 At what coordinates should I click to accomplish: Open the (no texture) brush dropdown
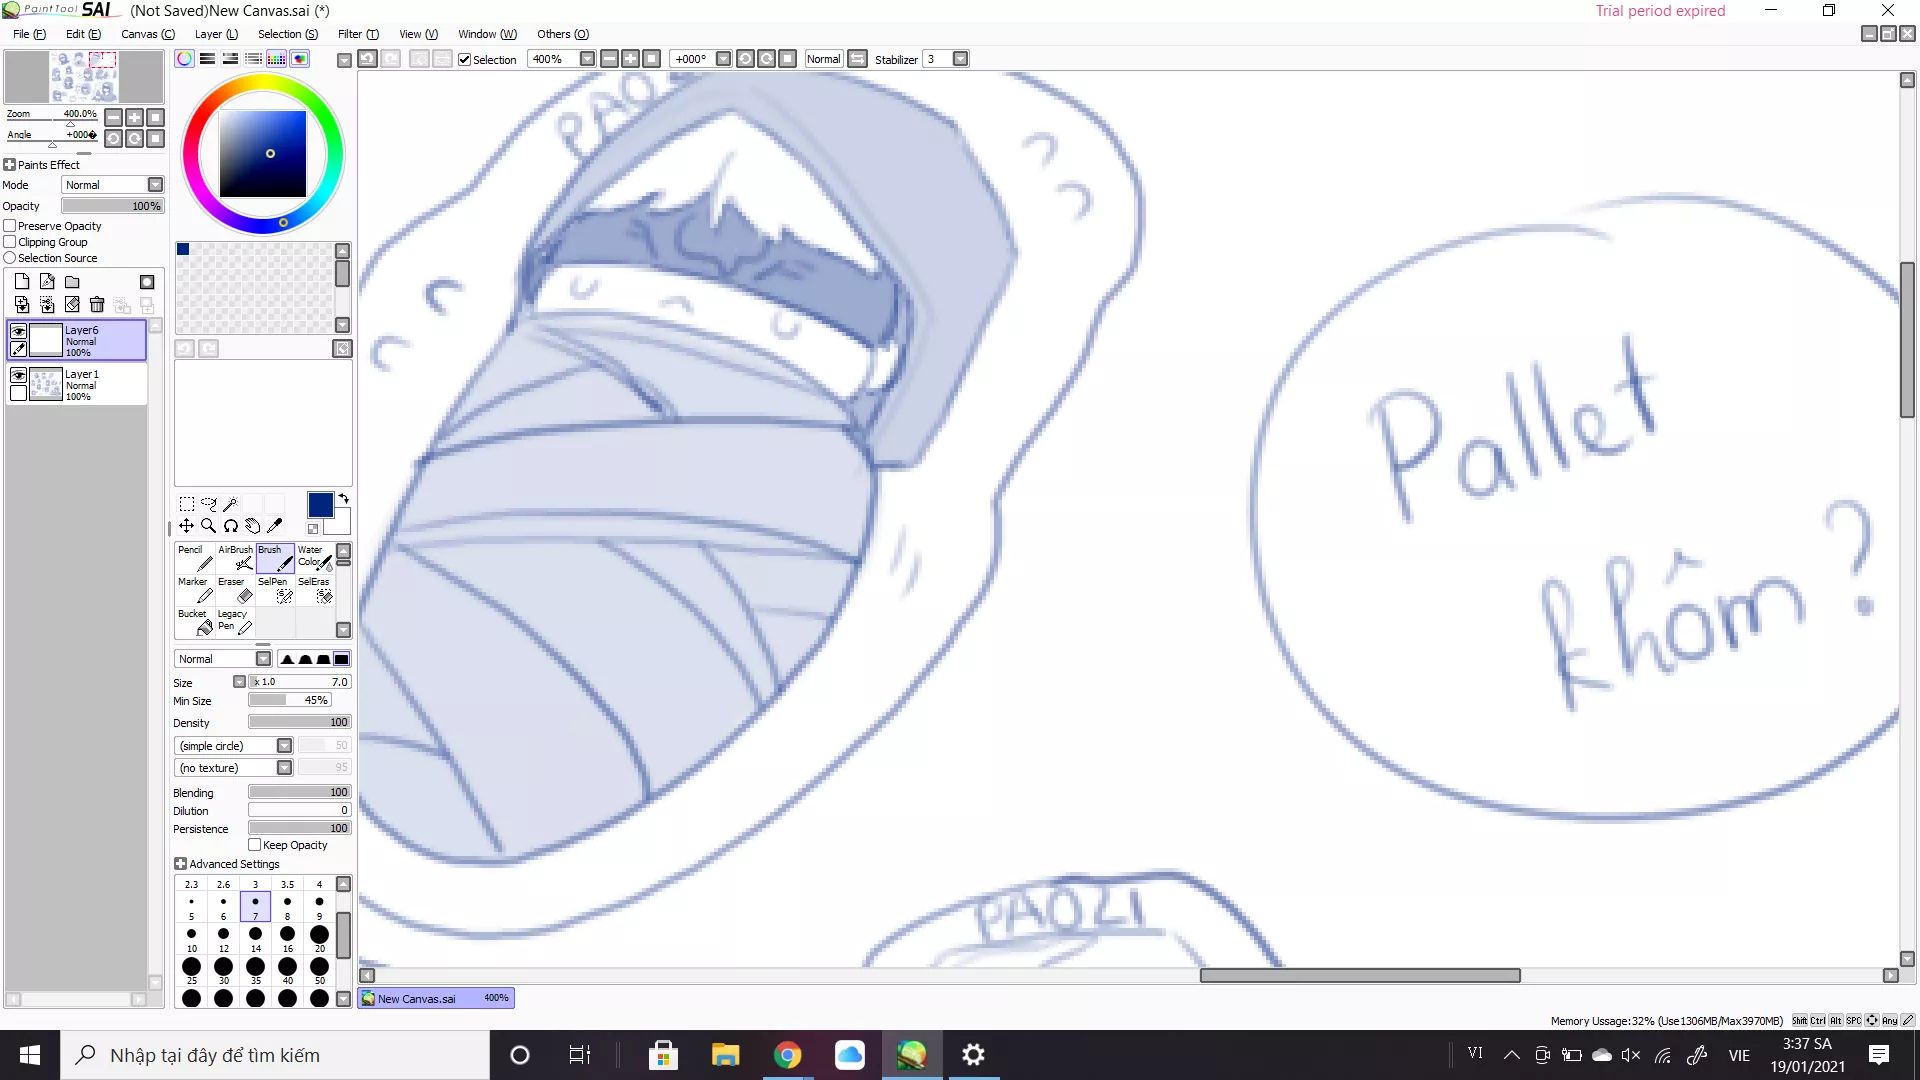coord(284,768)
